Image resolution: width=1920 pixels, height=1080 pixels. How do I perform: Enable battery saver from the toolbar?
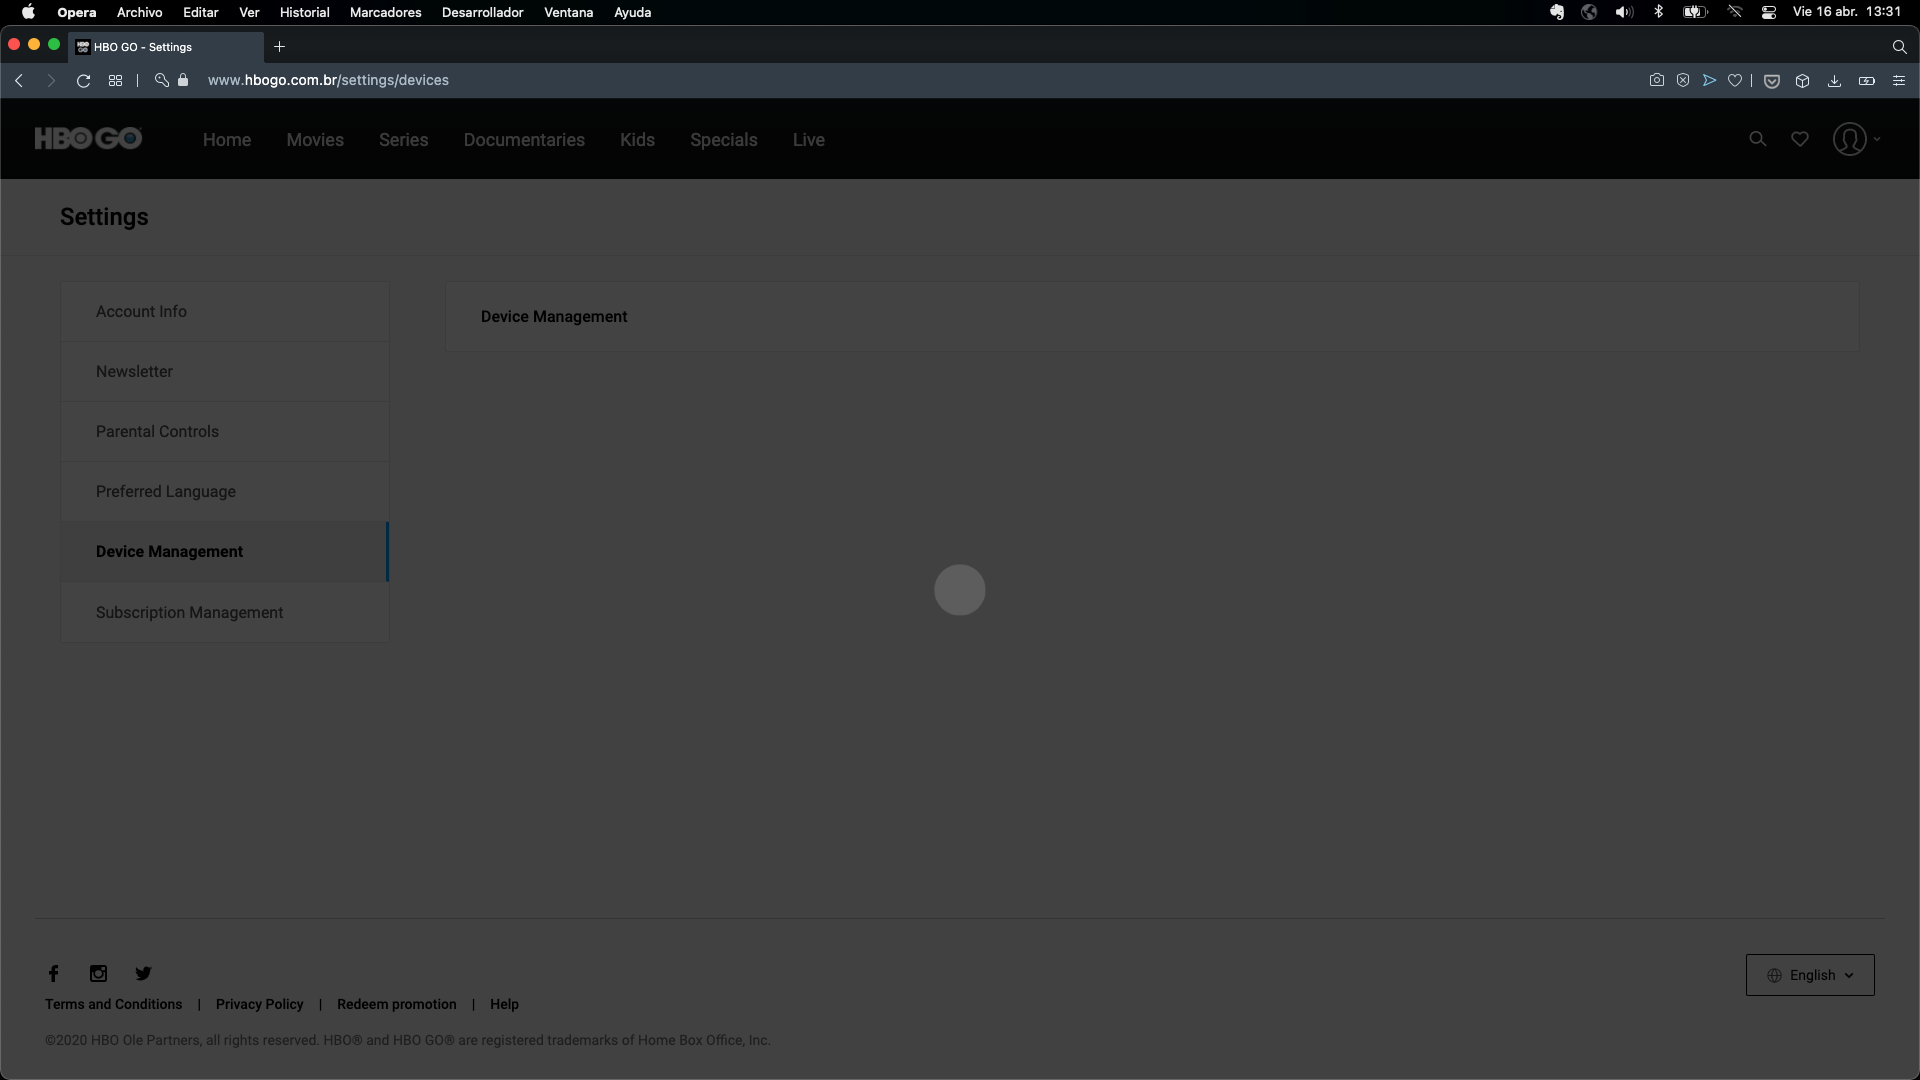1867,80
